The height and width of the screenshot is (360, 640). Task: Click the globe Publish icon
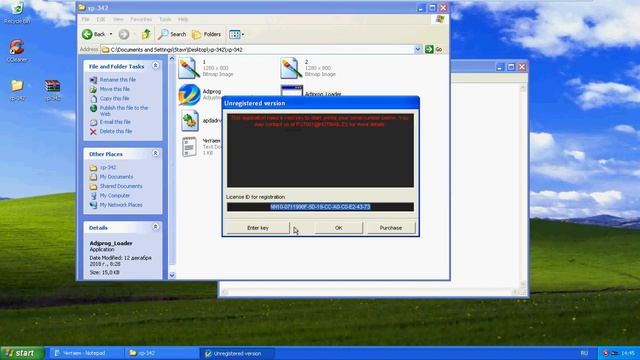(x=93, y=108)
